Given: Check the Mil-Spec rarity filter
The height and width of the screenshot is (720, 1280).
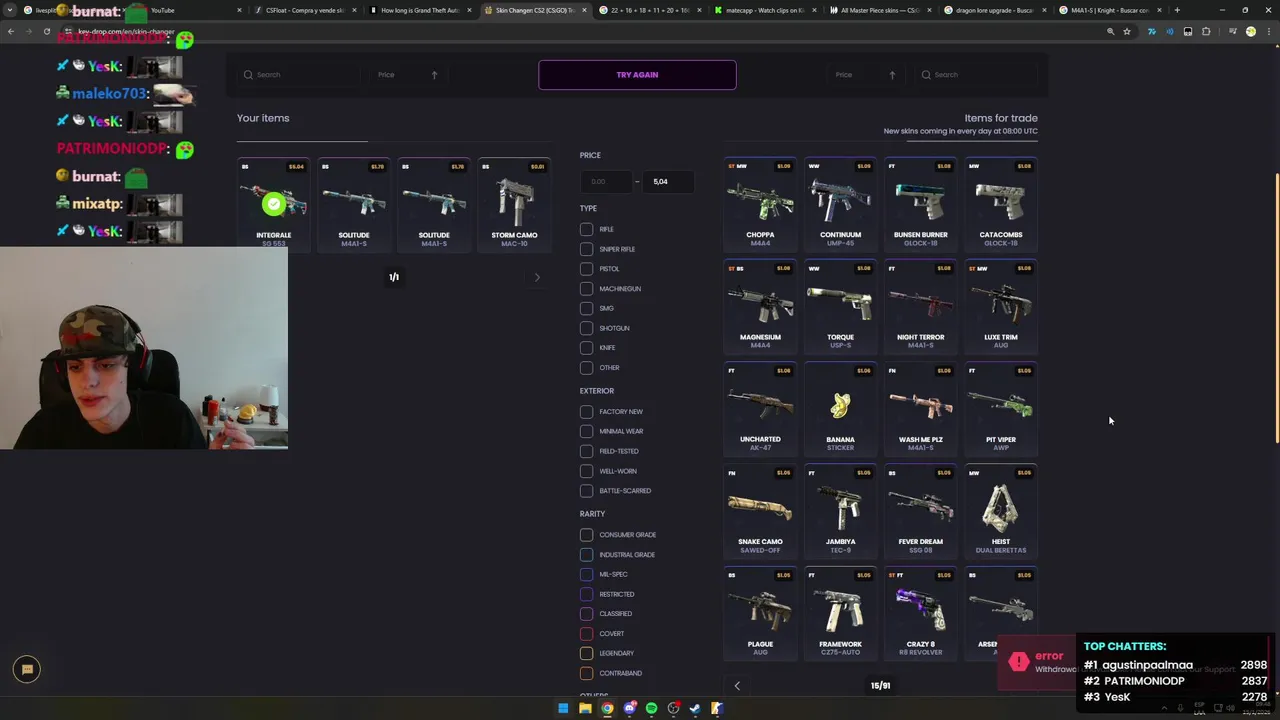Looking at the screenshot, I should 586,574.
